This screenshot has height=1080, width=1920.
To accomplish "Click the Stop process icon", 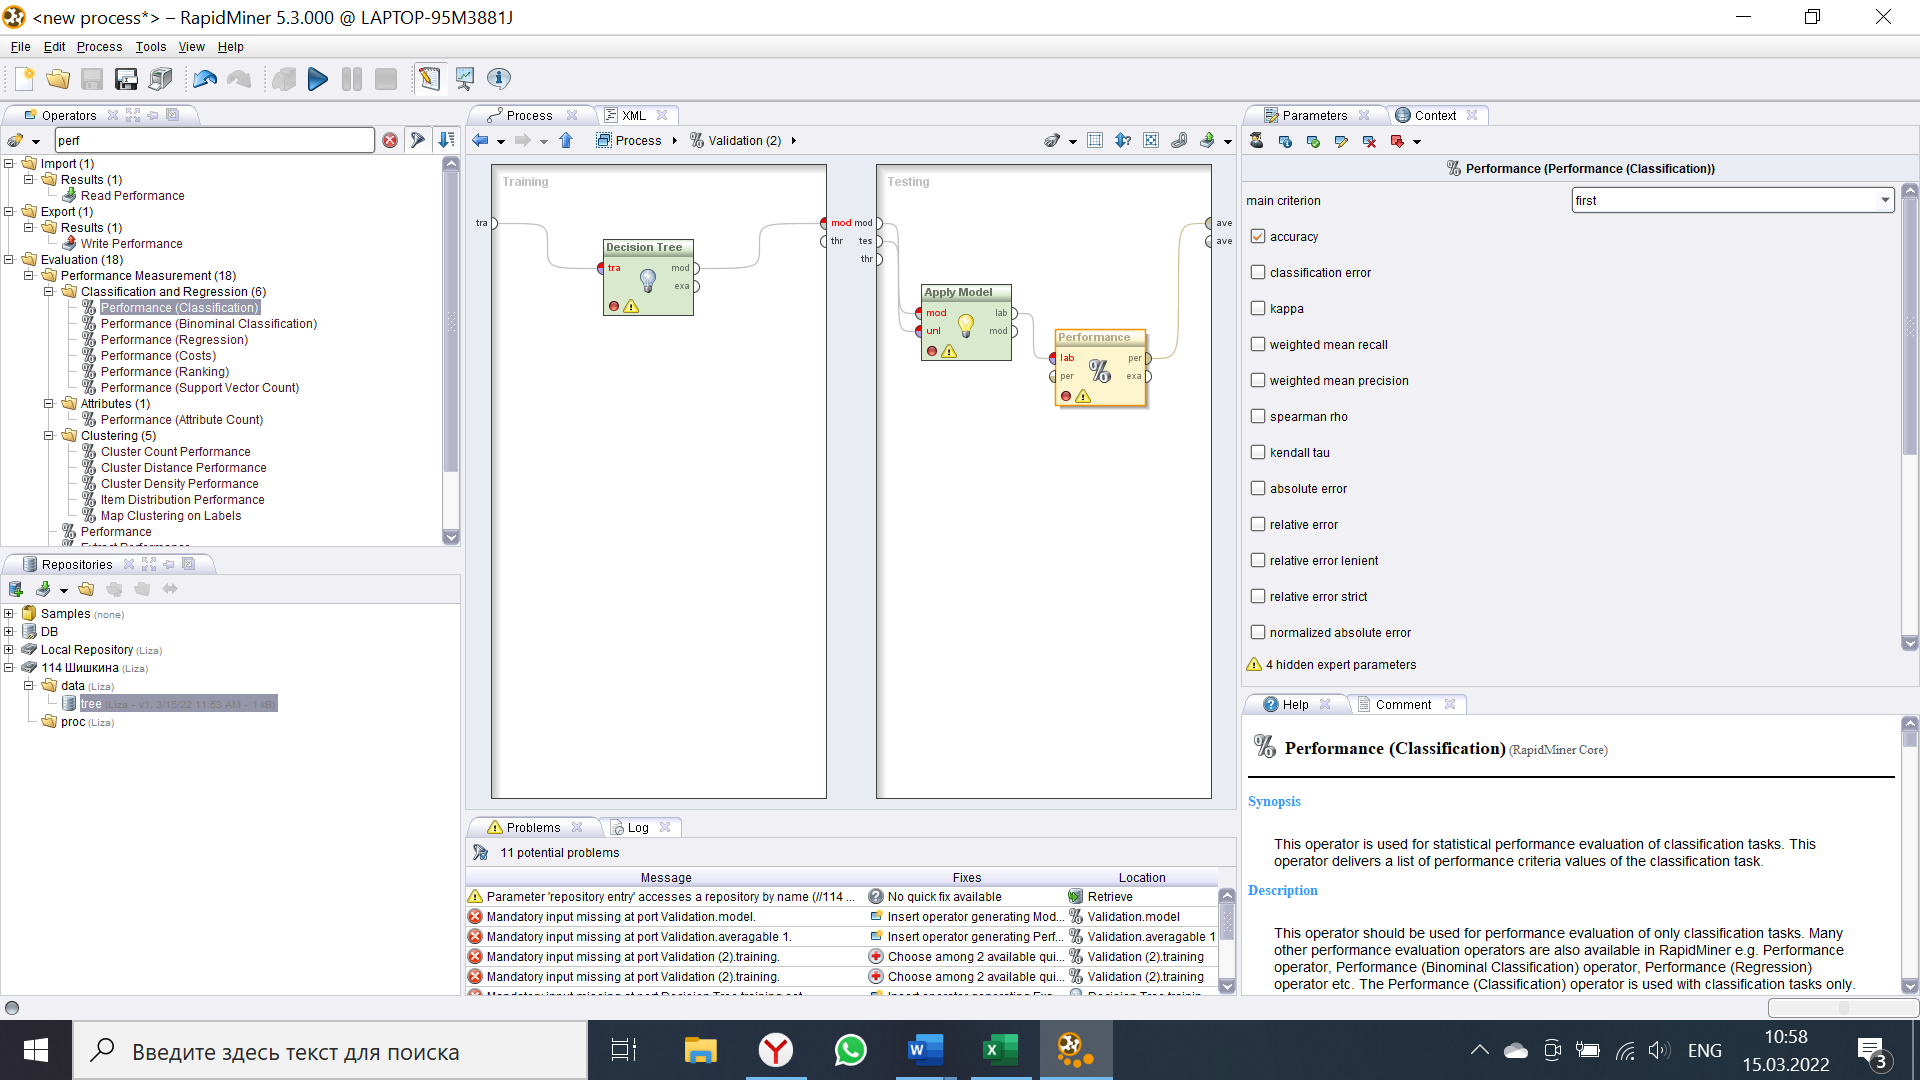I will tap(386, 79).
